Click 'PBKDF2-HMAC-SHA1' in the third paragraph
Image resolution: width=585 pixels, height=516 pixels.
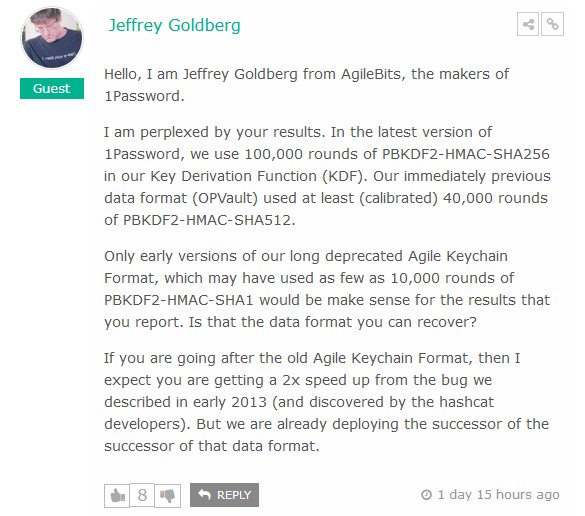click(179, 300)
